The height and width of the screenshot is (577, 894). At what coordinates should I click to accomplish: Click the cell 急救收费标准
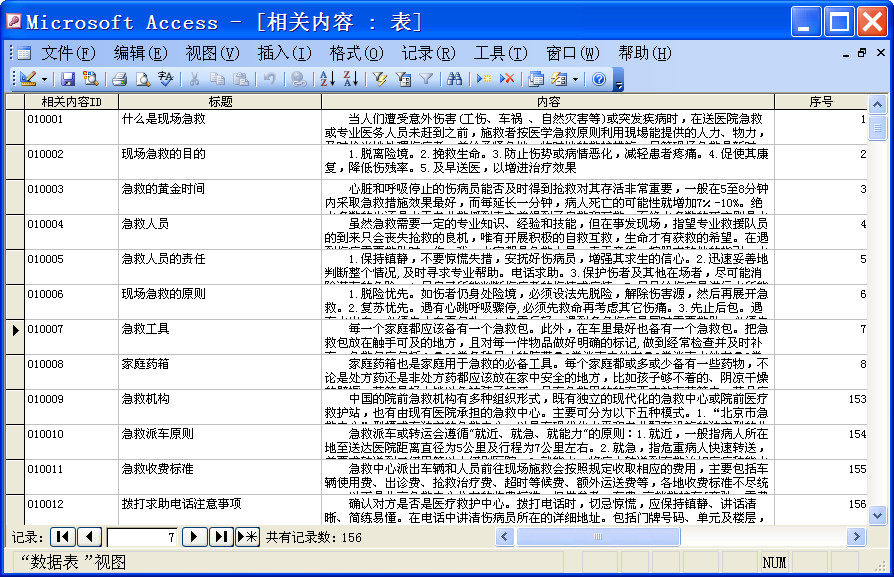(x=220, y=477)
